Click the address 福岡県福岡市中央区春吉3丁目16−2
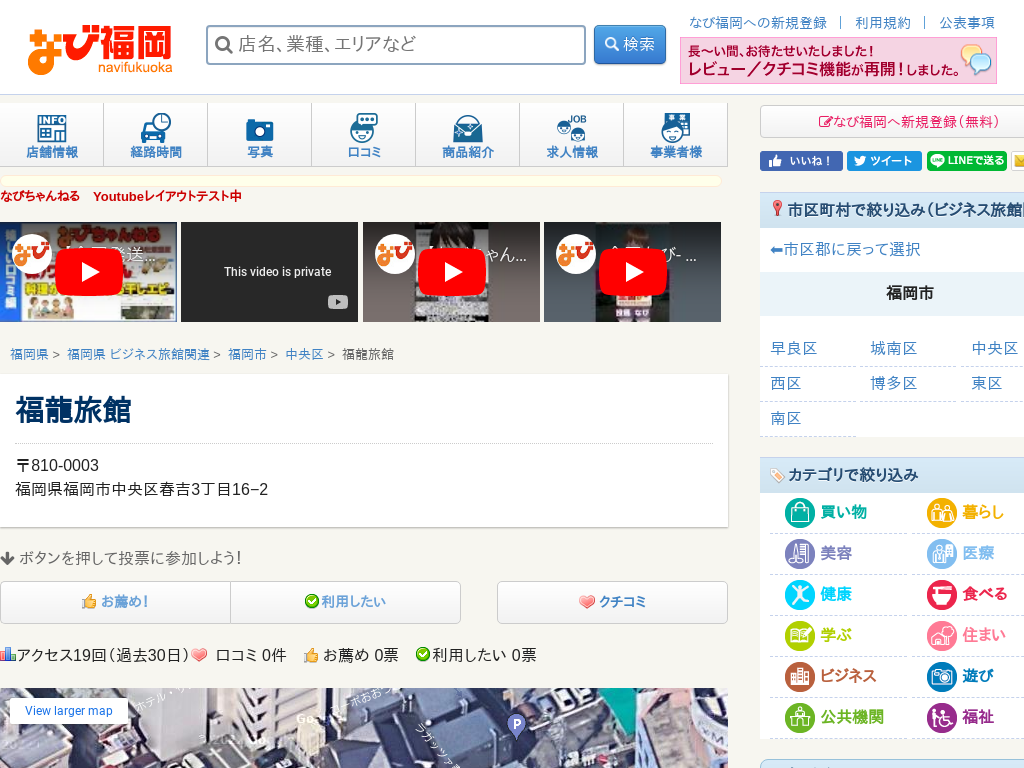Image resolution: width=1024 pixels, height=768 pixels. coord(142,489)
